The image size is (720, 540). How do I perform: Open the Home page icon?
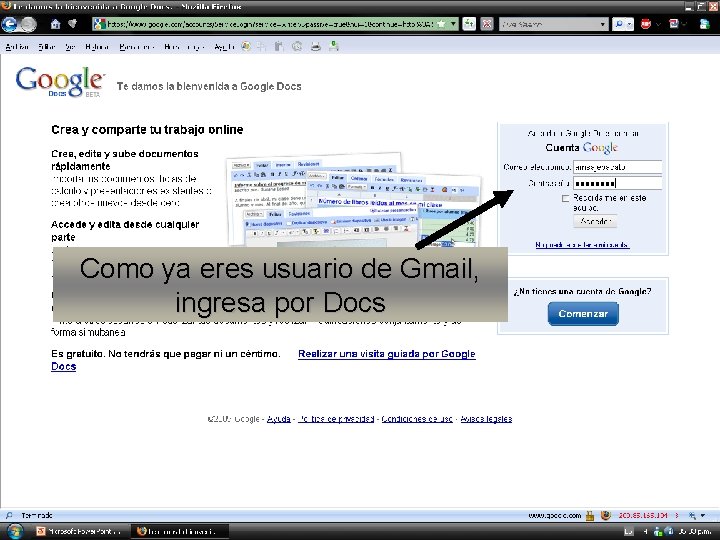[56, 24]
